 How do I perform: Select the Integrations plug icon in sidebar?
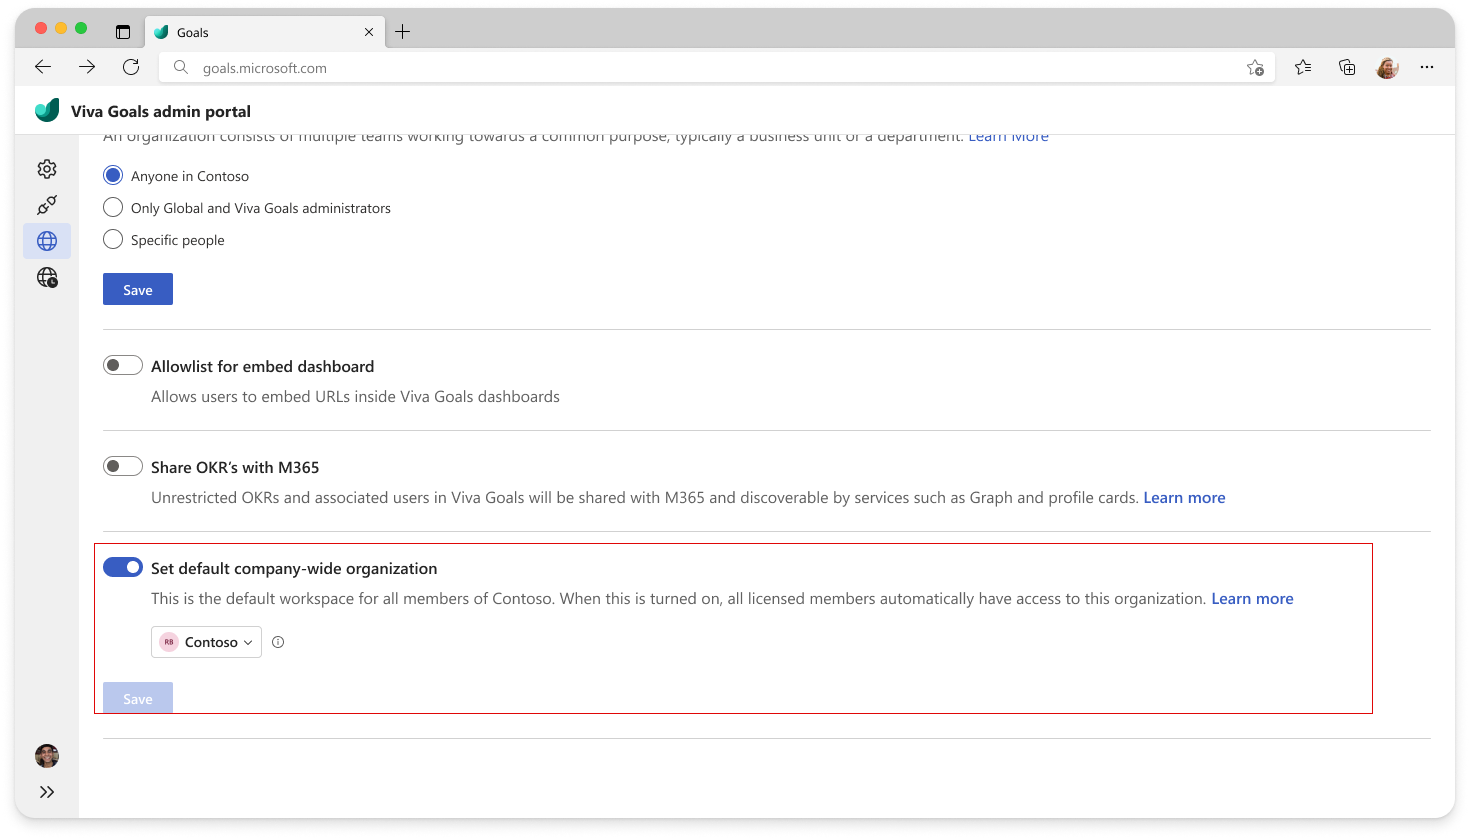tap(46, 204)
